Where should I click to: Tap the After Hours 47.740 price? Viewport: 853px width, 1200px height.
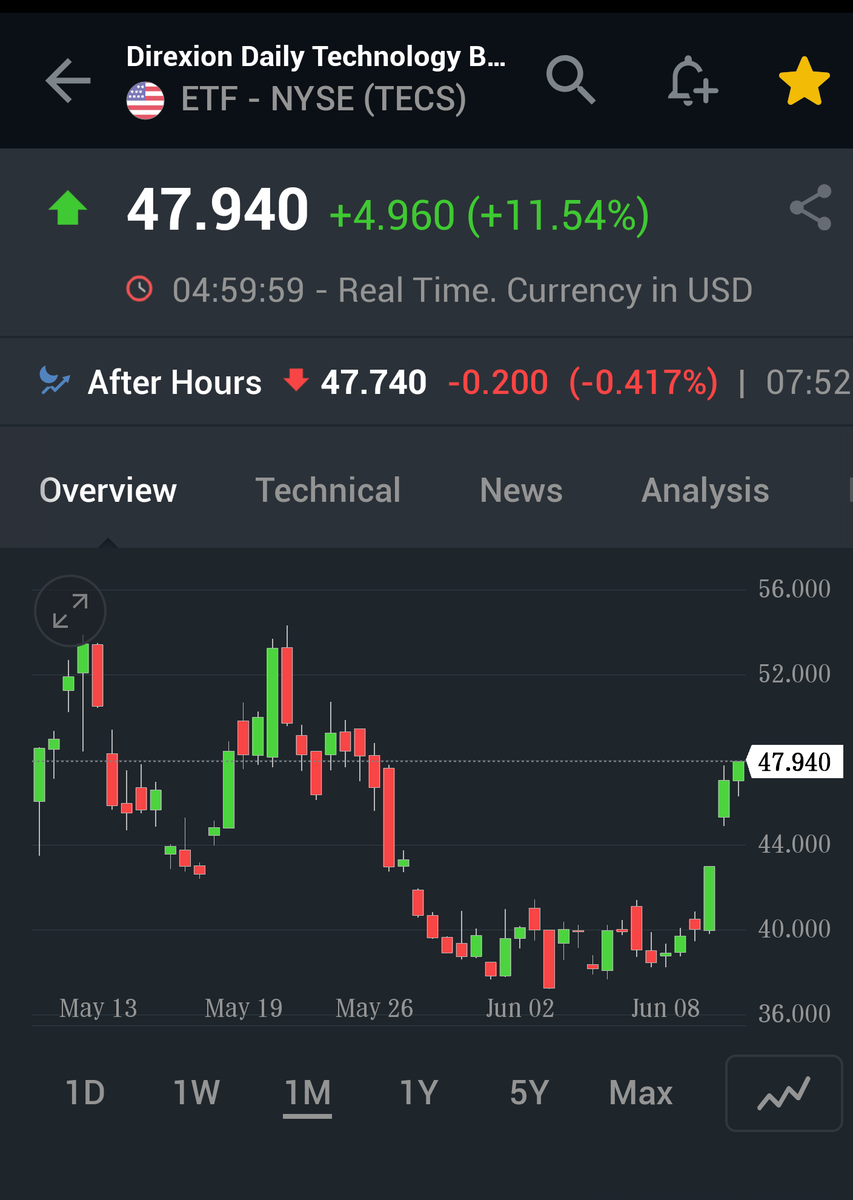pos(374,382)
